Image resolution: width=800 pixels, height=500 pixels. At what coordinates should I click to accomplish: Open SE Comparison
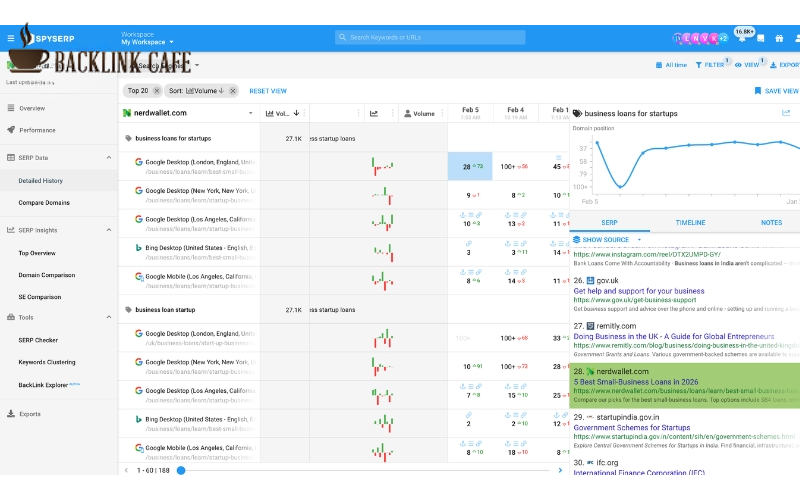[x=39, y=297]
